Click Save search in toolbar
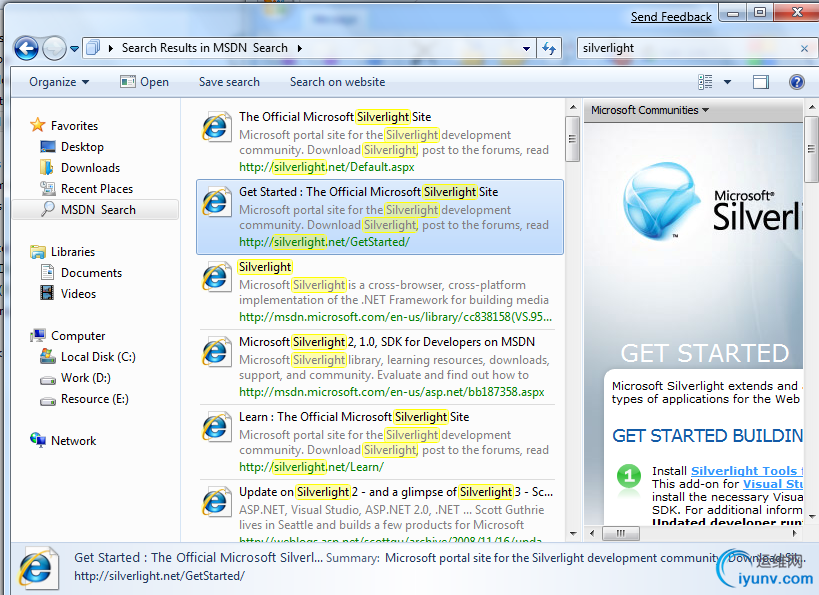819x595 pixels. pos(229,82)
